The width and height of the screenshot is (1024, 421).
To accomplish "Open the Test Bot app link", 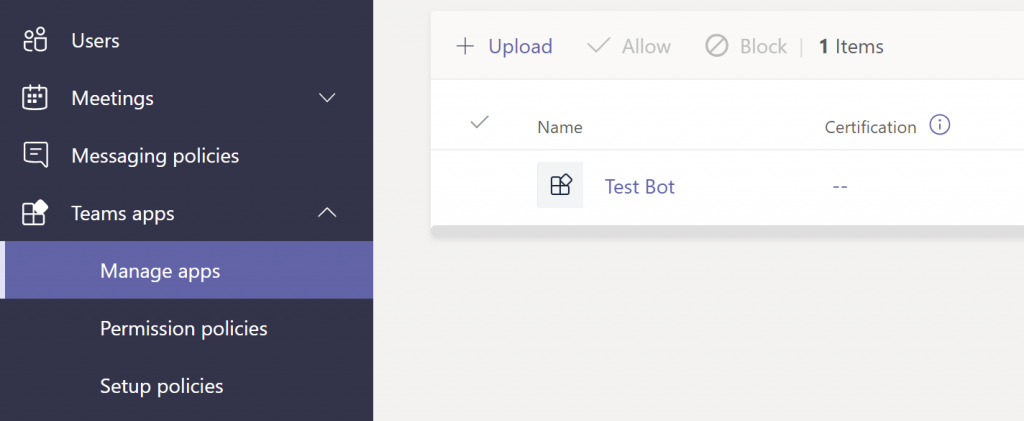I will tap(639, 187).
